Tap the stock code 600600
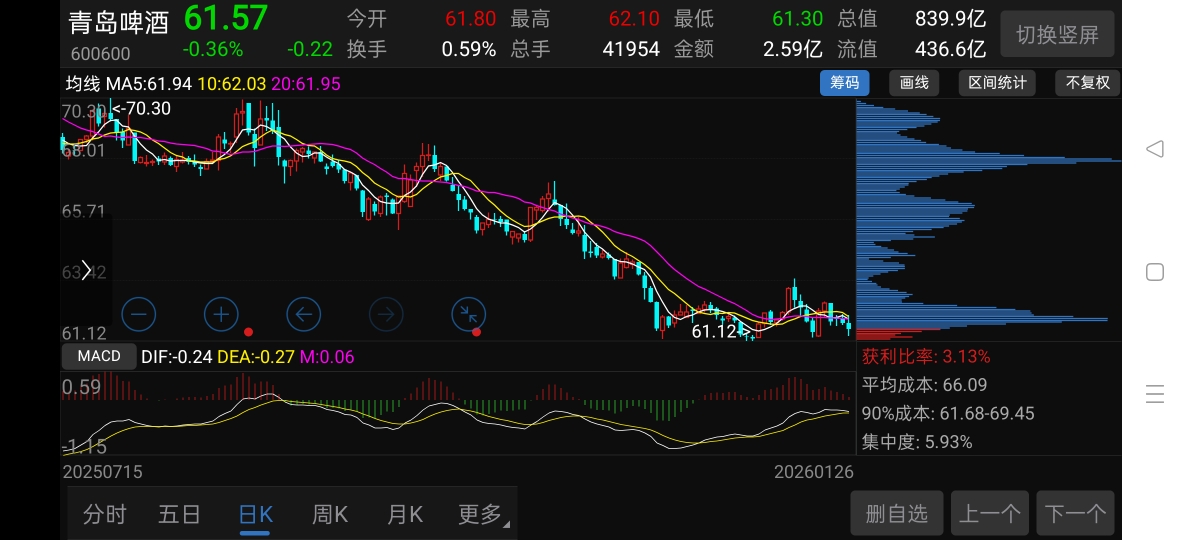Image resolution: width=1188 pixels, height=540 pixels. pos(101,54)
